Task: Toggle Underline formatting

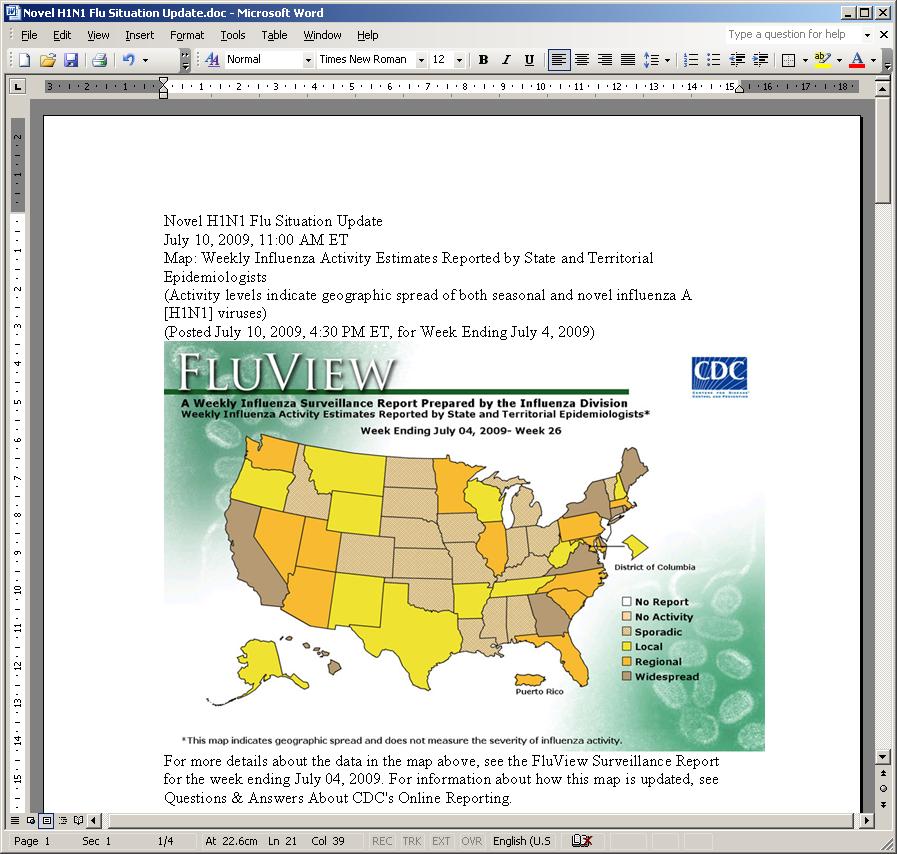Action: click(529, 59)
